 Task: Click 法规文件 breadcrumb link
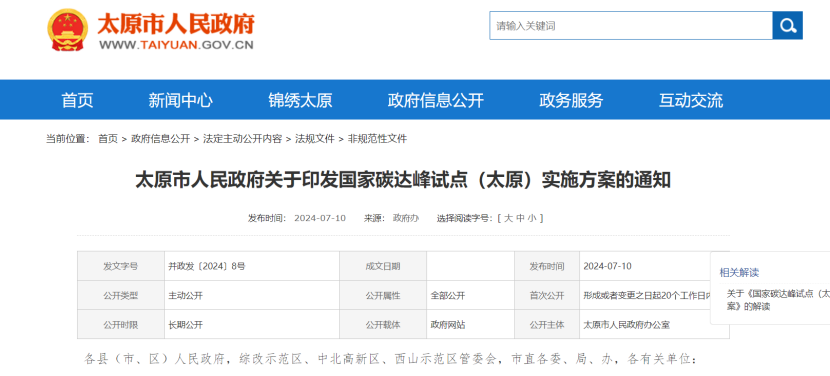(315, 139)
